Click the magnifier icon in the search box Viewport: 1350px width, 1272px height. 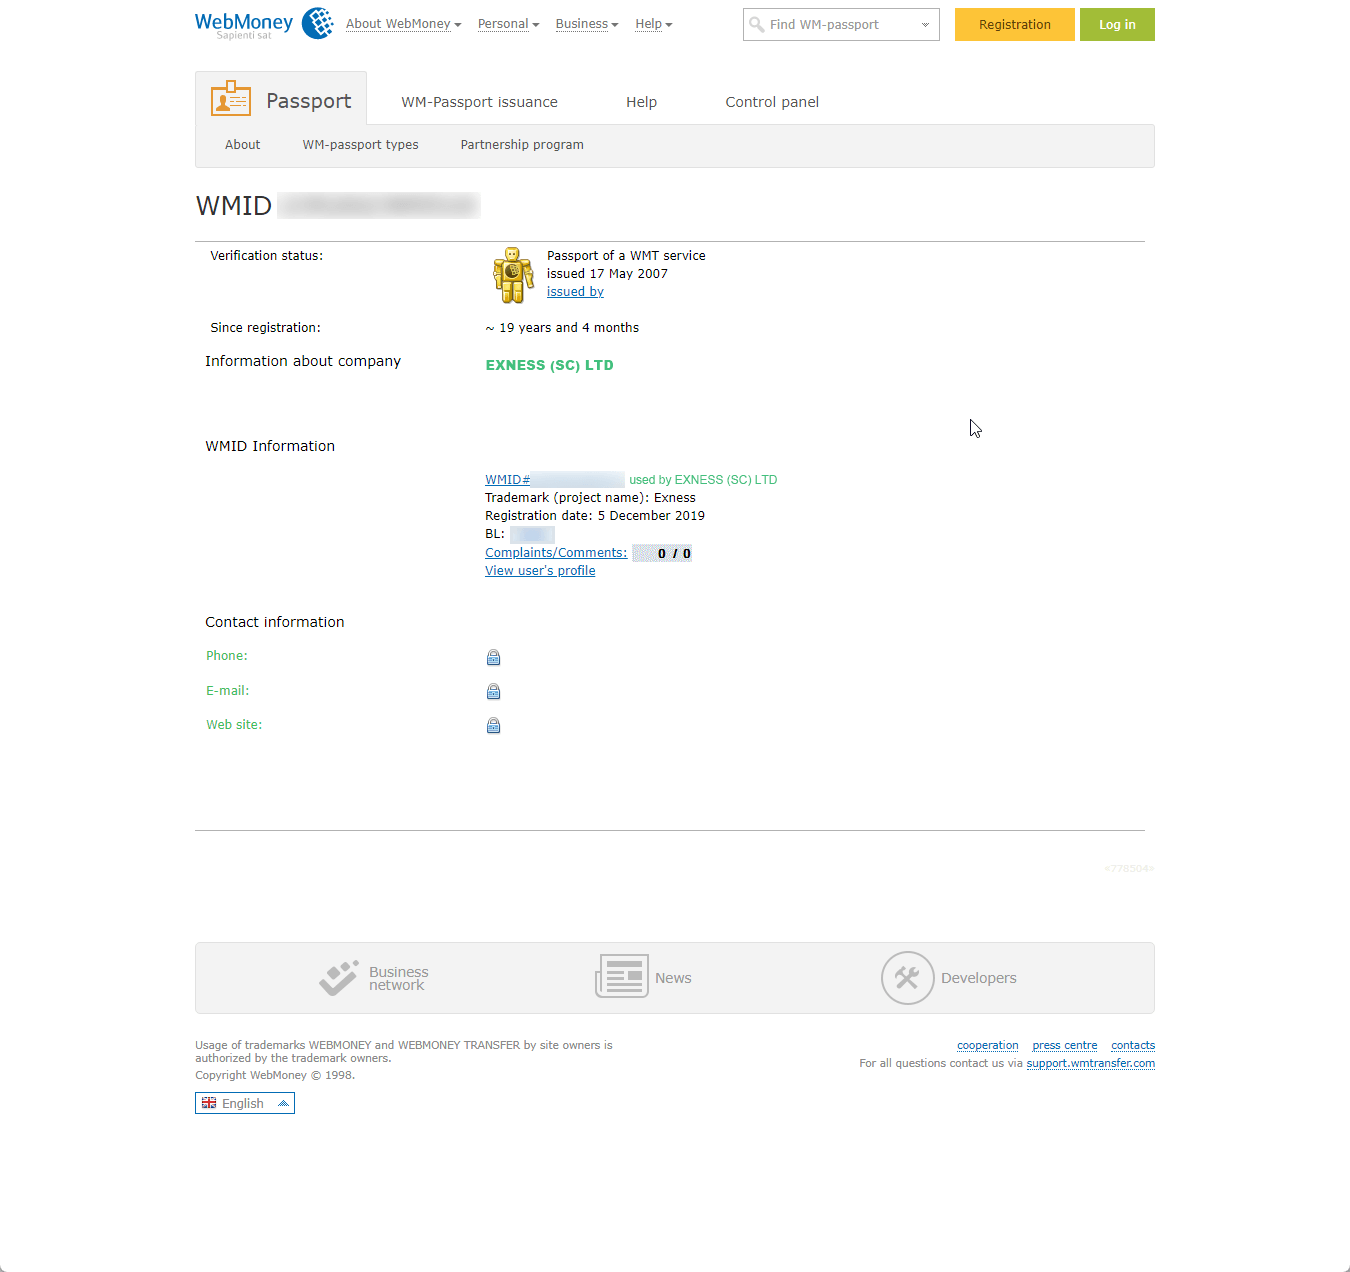757,24
